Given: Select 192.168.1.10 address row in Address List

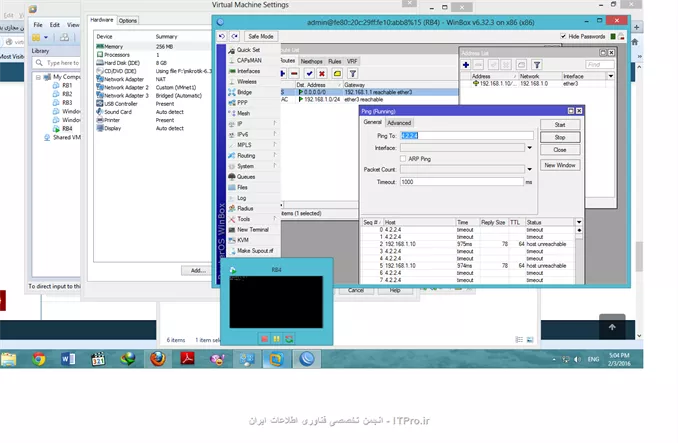Looking at the screenshot, I should click(537, 84).
